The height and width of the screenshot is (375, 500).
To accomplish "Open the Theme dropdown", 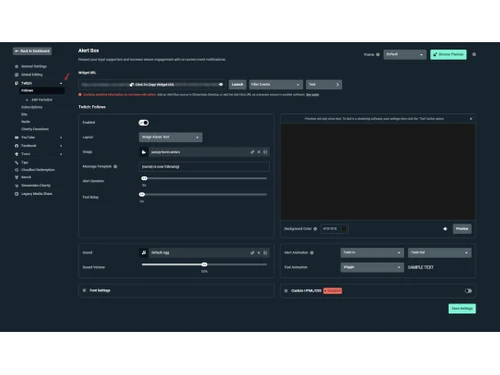I will click(405, 54).
